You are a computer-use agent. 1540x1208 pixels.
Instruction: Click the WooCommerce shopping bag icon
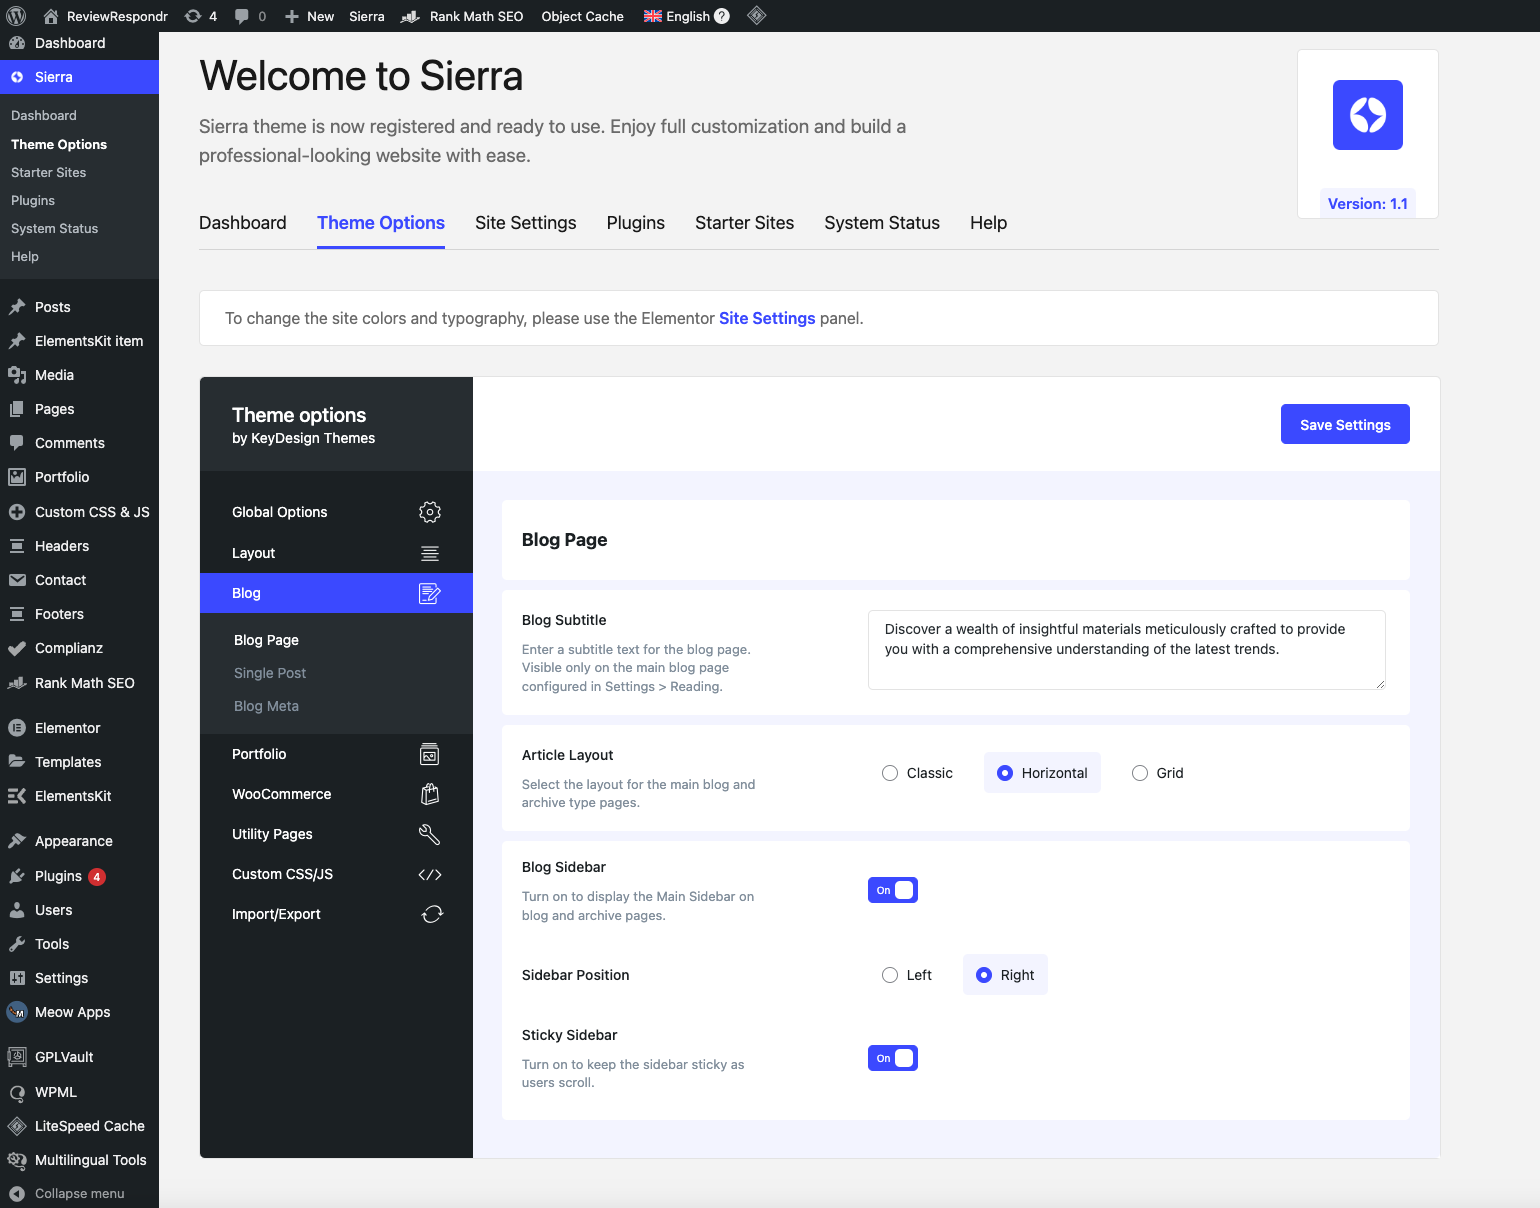click(430, 794)
